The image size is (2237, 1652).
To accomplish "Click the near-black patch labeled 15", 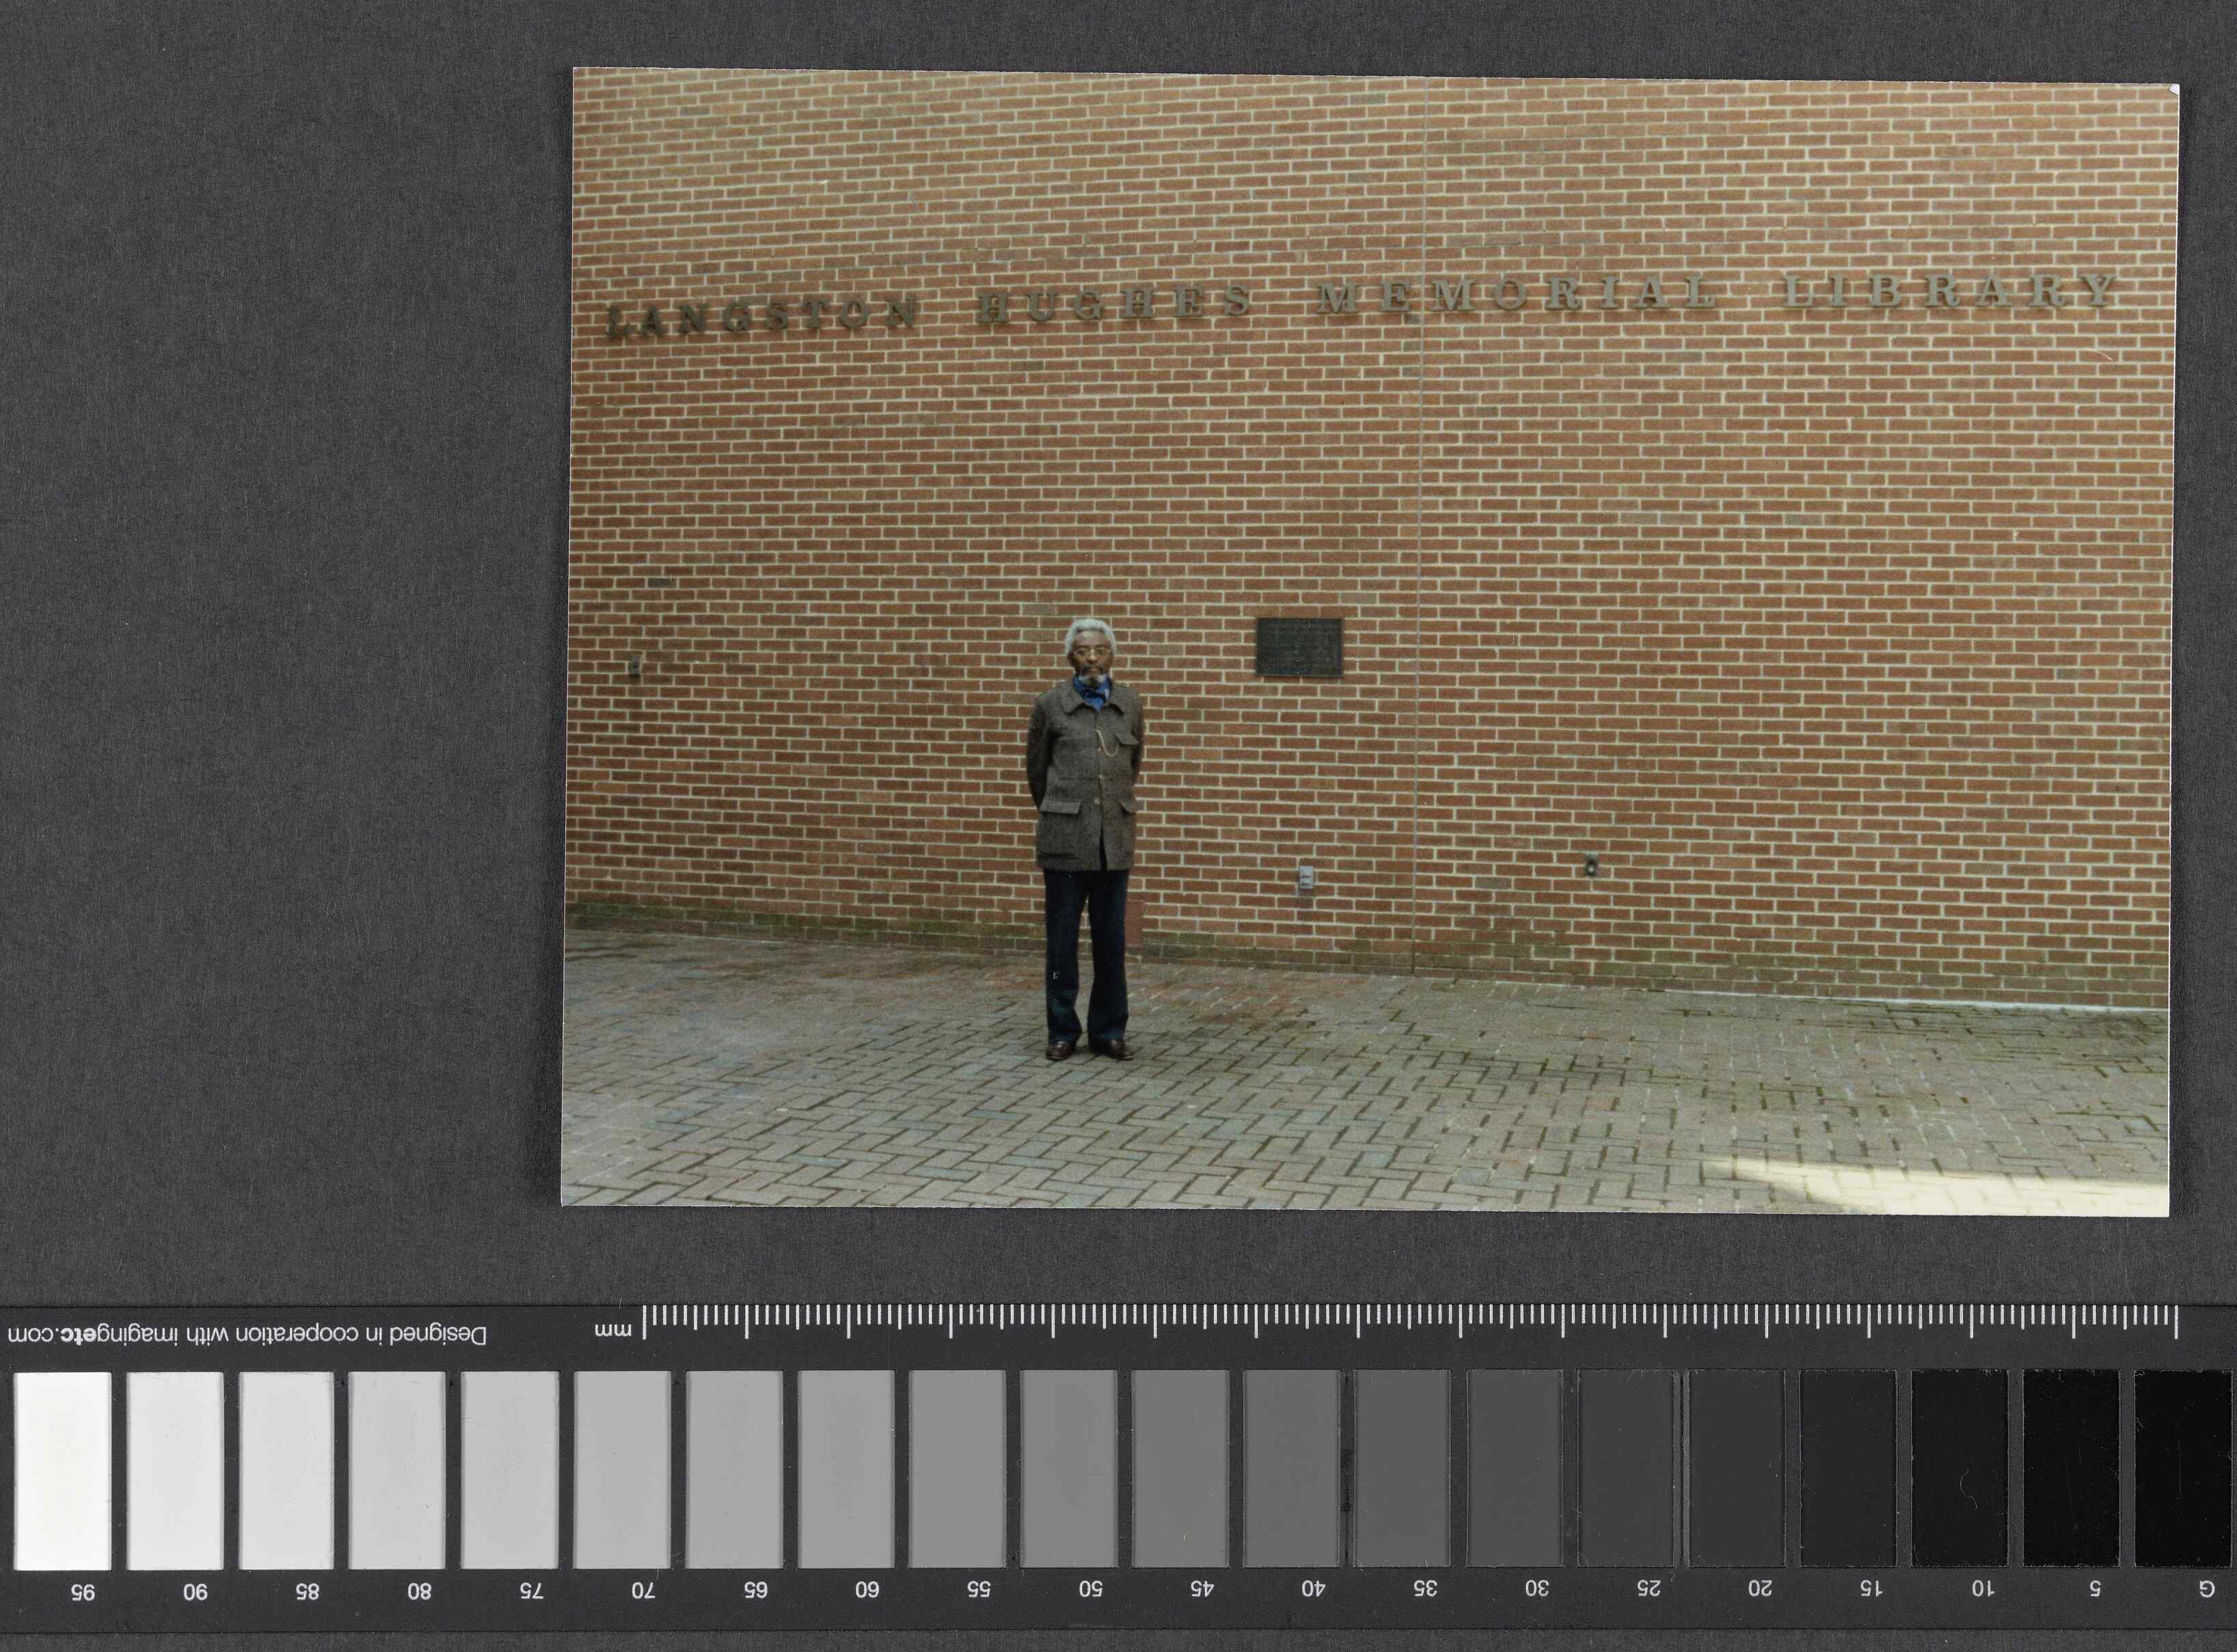I will coord(1848,1468).
